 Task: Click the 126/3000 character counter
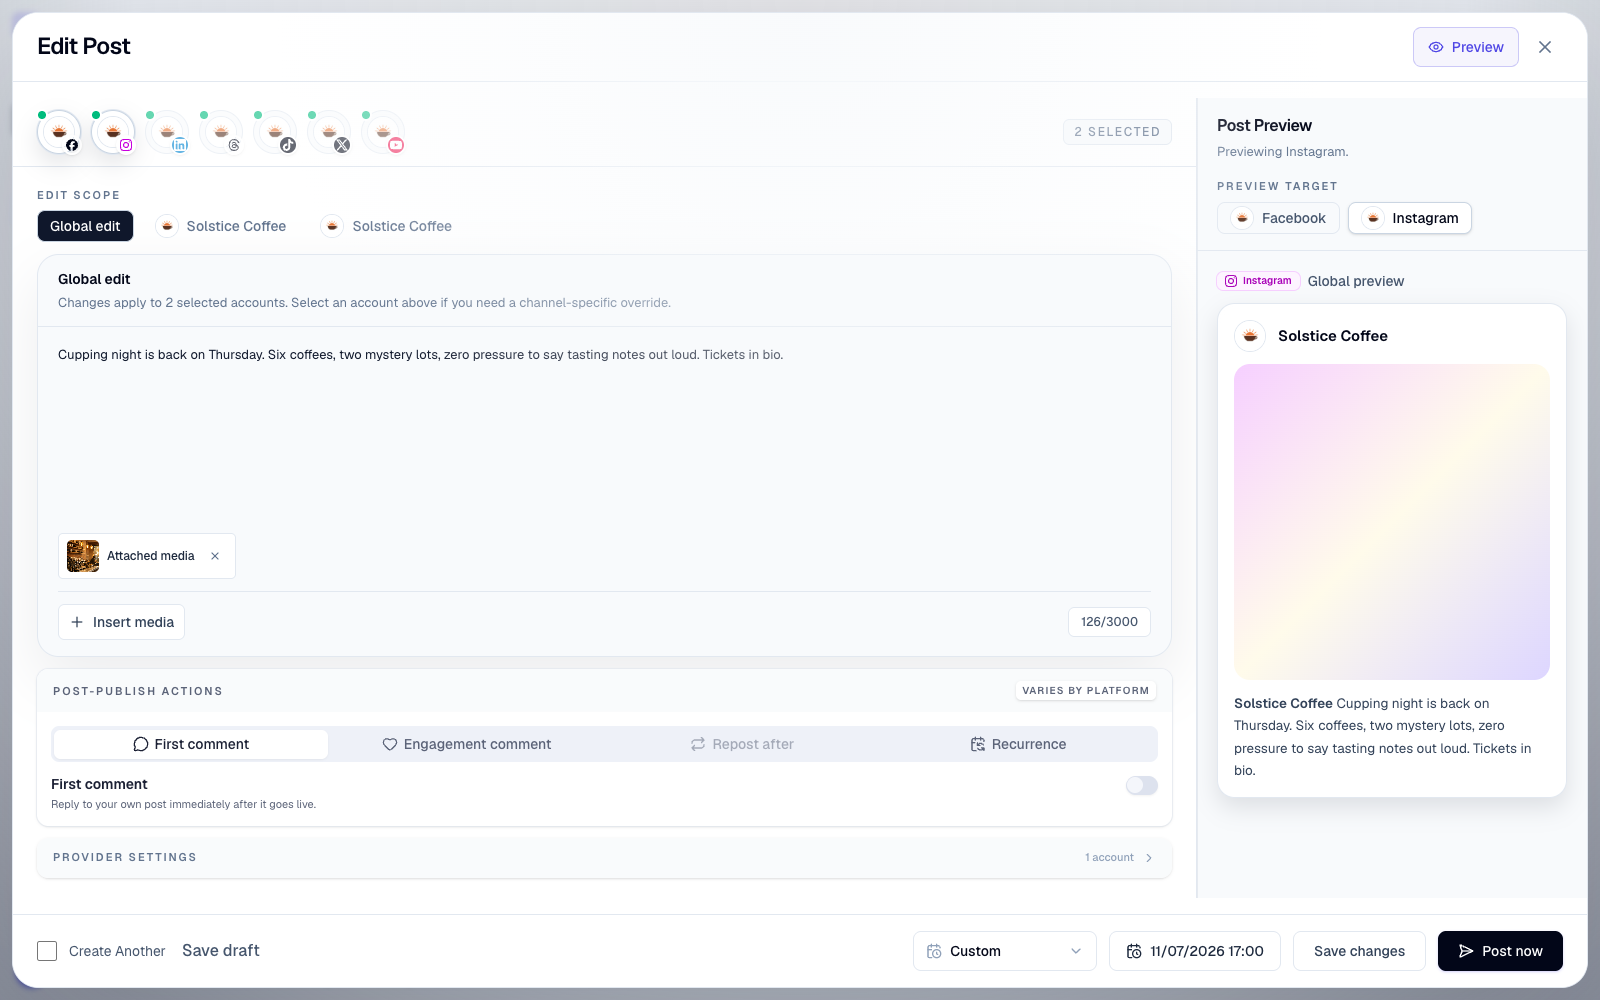click(1109, 622)
